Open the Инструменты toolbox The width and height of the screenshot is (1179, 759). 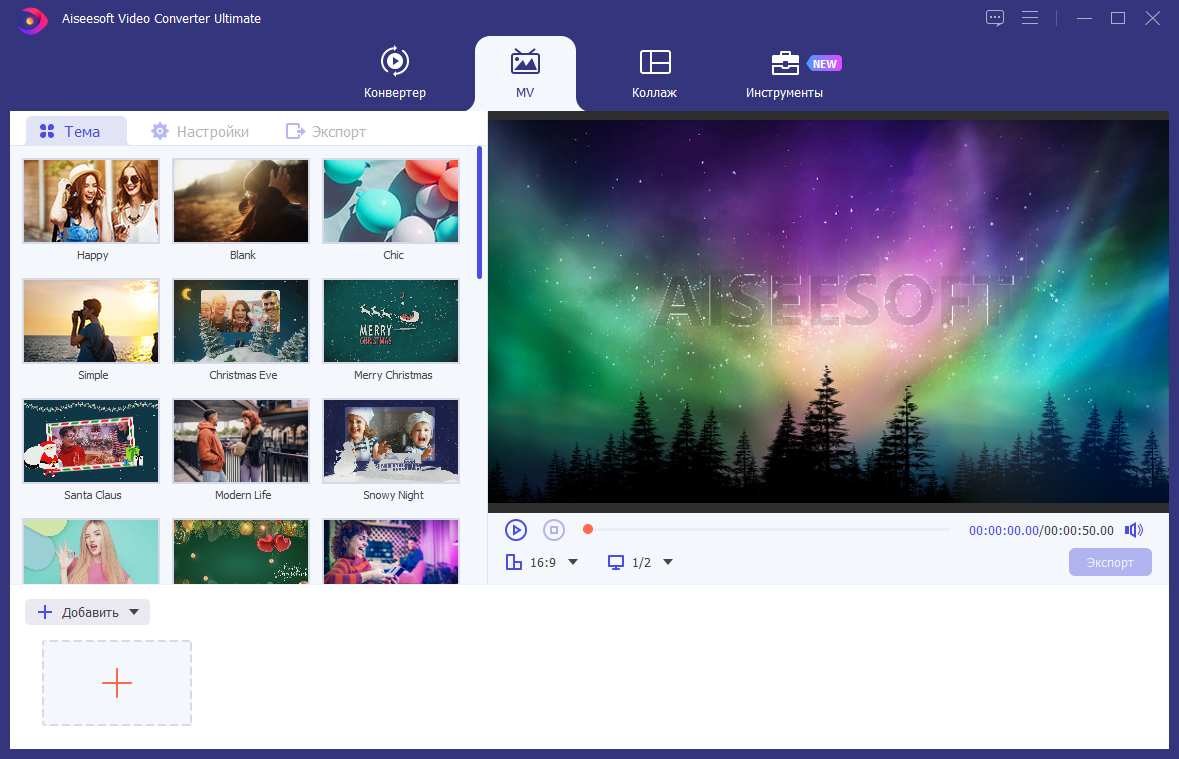click(784, 73)
